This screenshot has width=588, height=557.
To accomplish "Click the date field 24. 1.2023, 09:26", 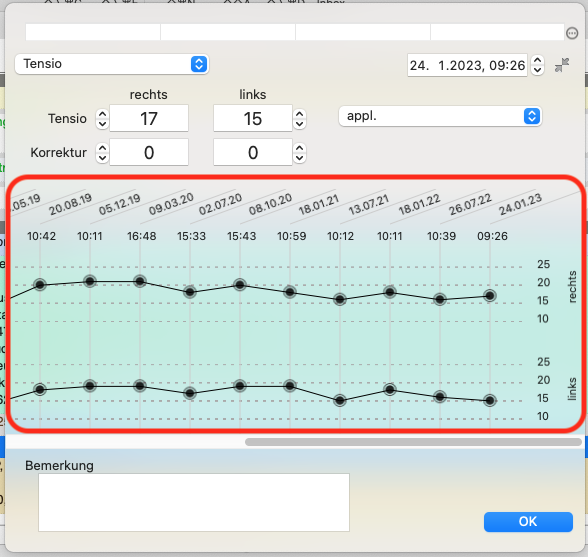I will tap(467, 65).
